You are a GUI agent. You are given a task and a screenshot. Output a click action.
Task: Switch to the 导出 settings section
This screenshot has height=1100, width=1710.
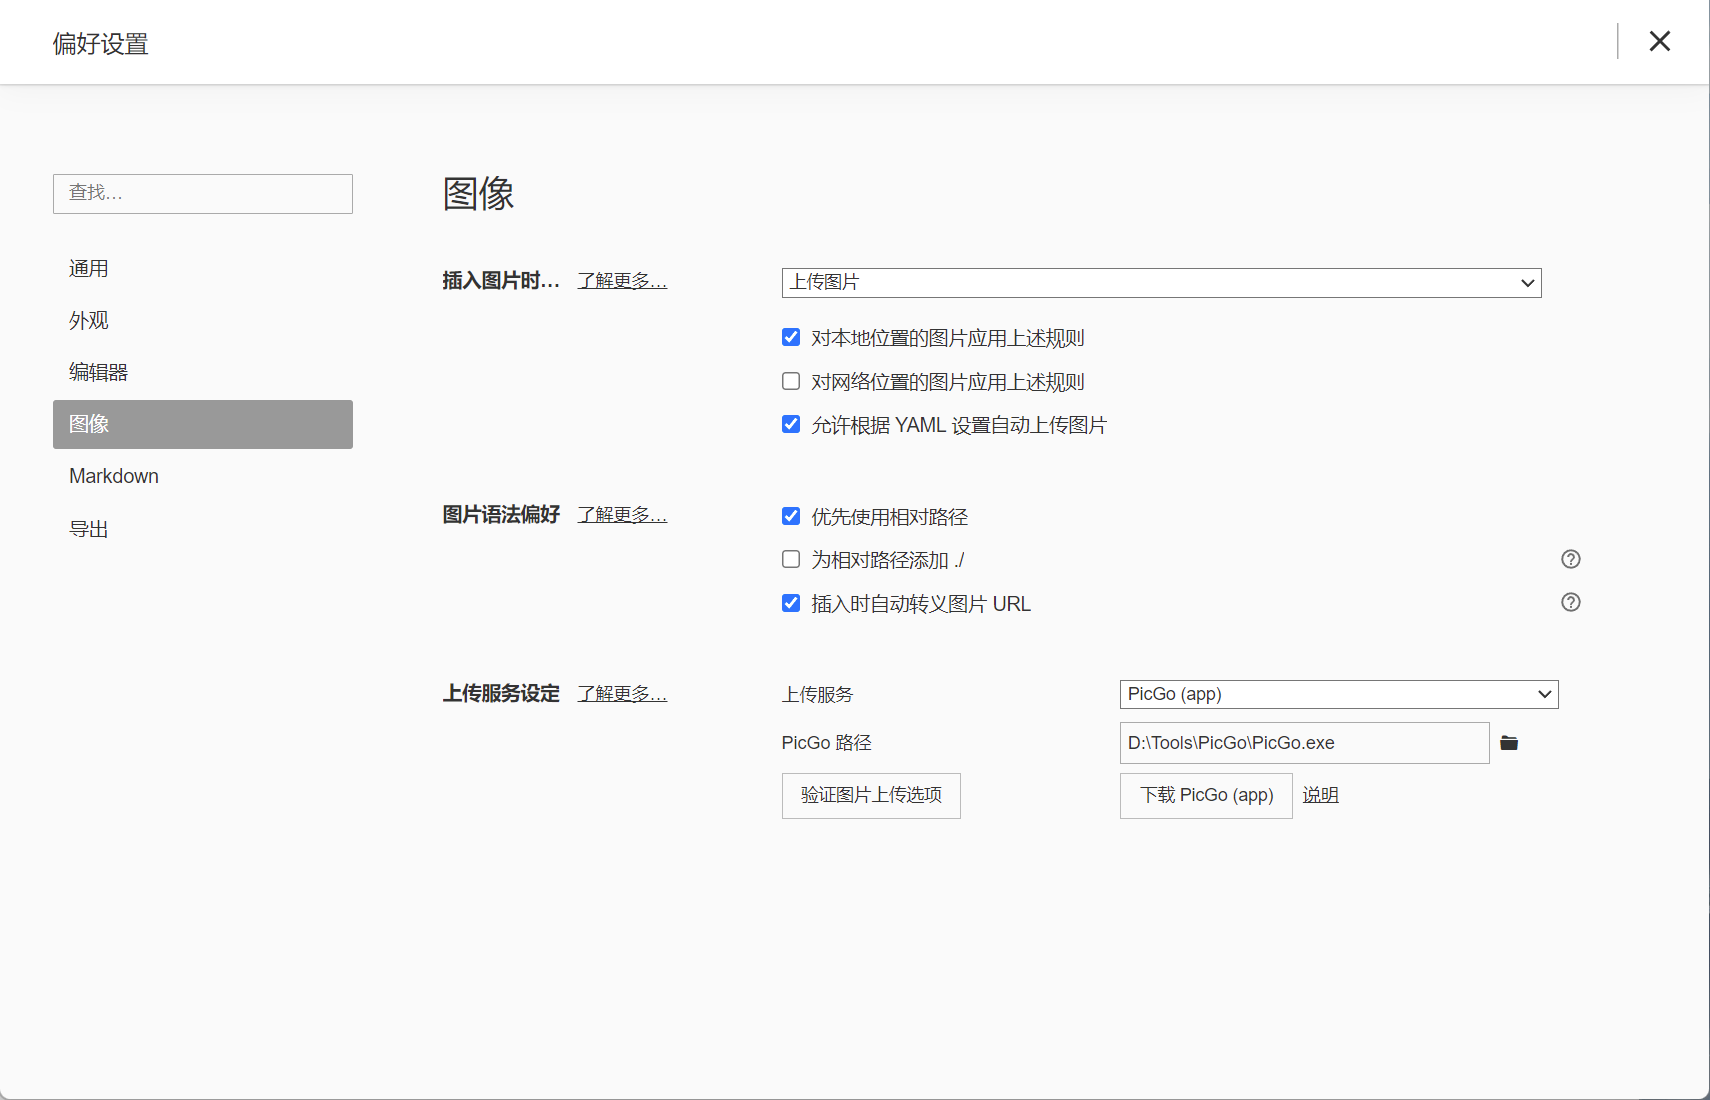coord(203,529)
